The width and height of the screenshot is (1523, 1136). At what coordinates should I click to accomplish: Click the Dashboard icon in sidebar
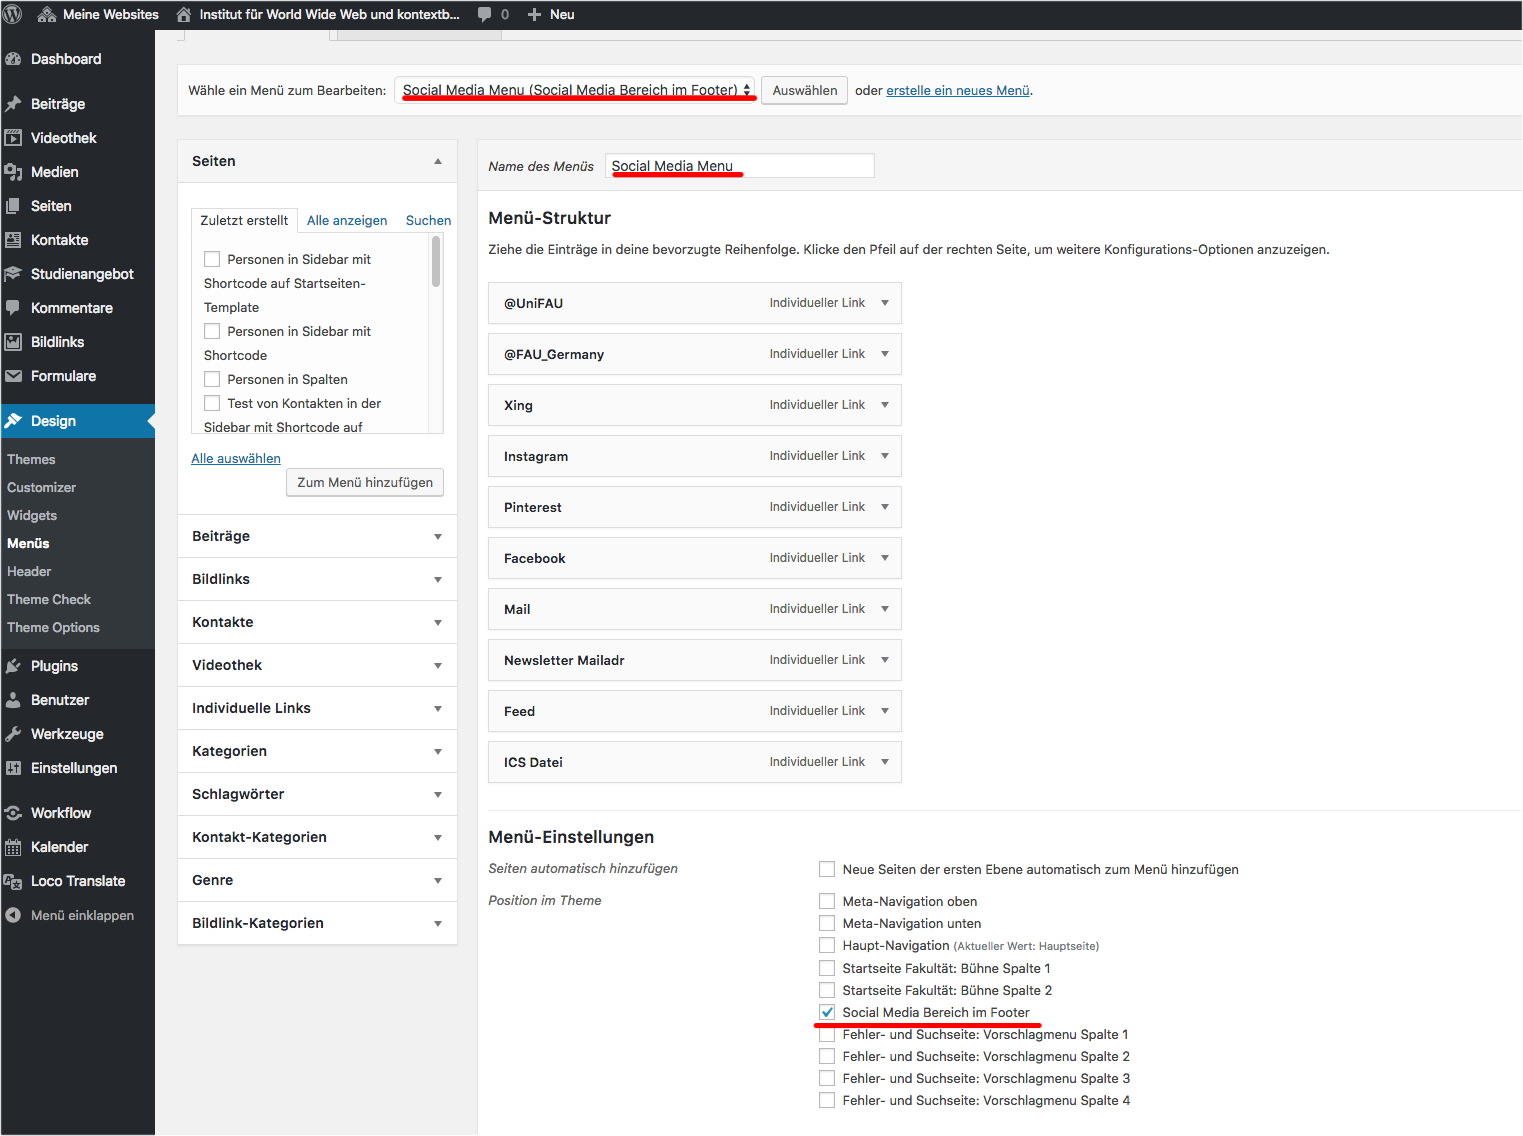point(14,59)
